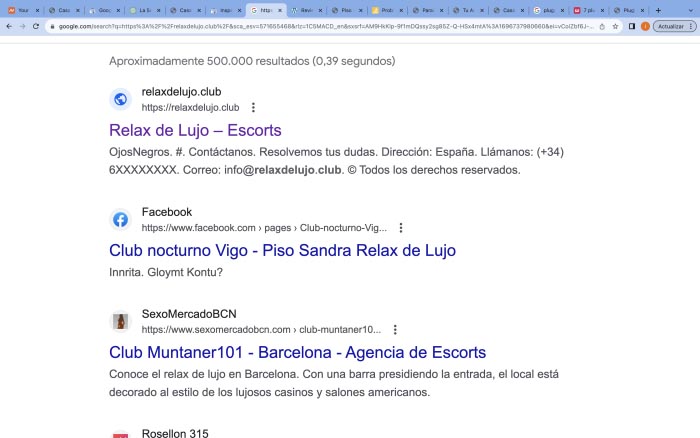Image resolution: width=700 pixels, height=438 pixels.
Task: Click the 'SexoMercadoBCN' site name label
Action: (189, 314)
